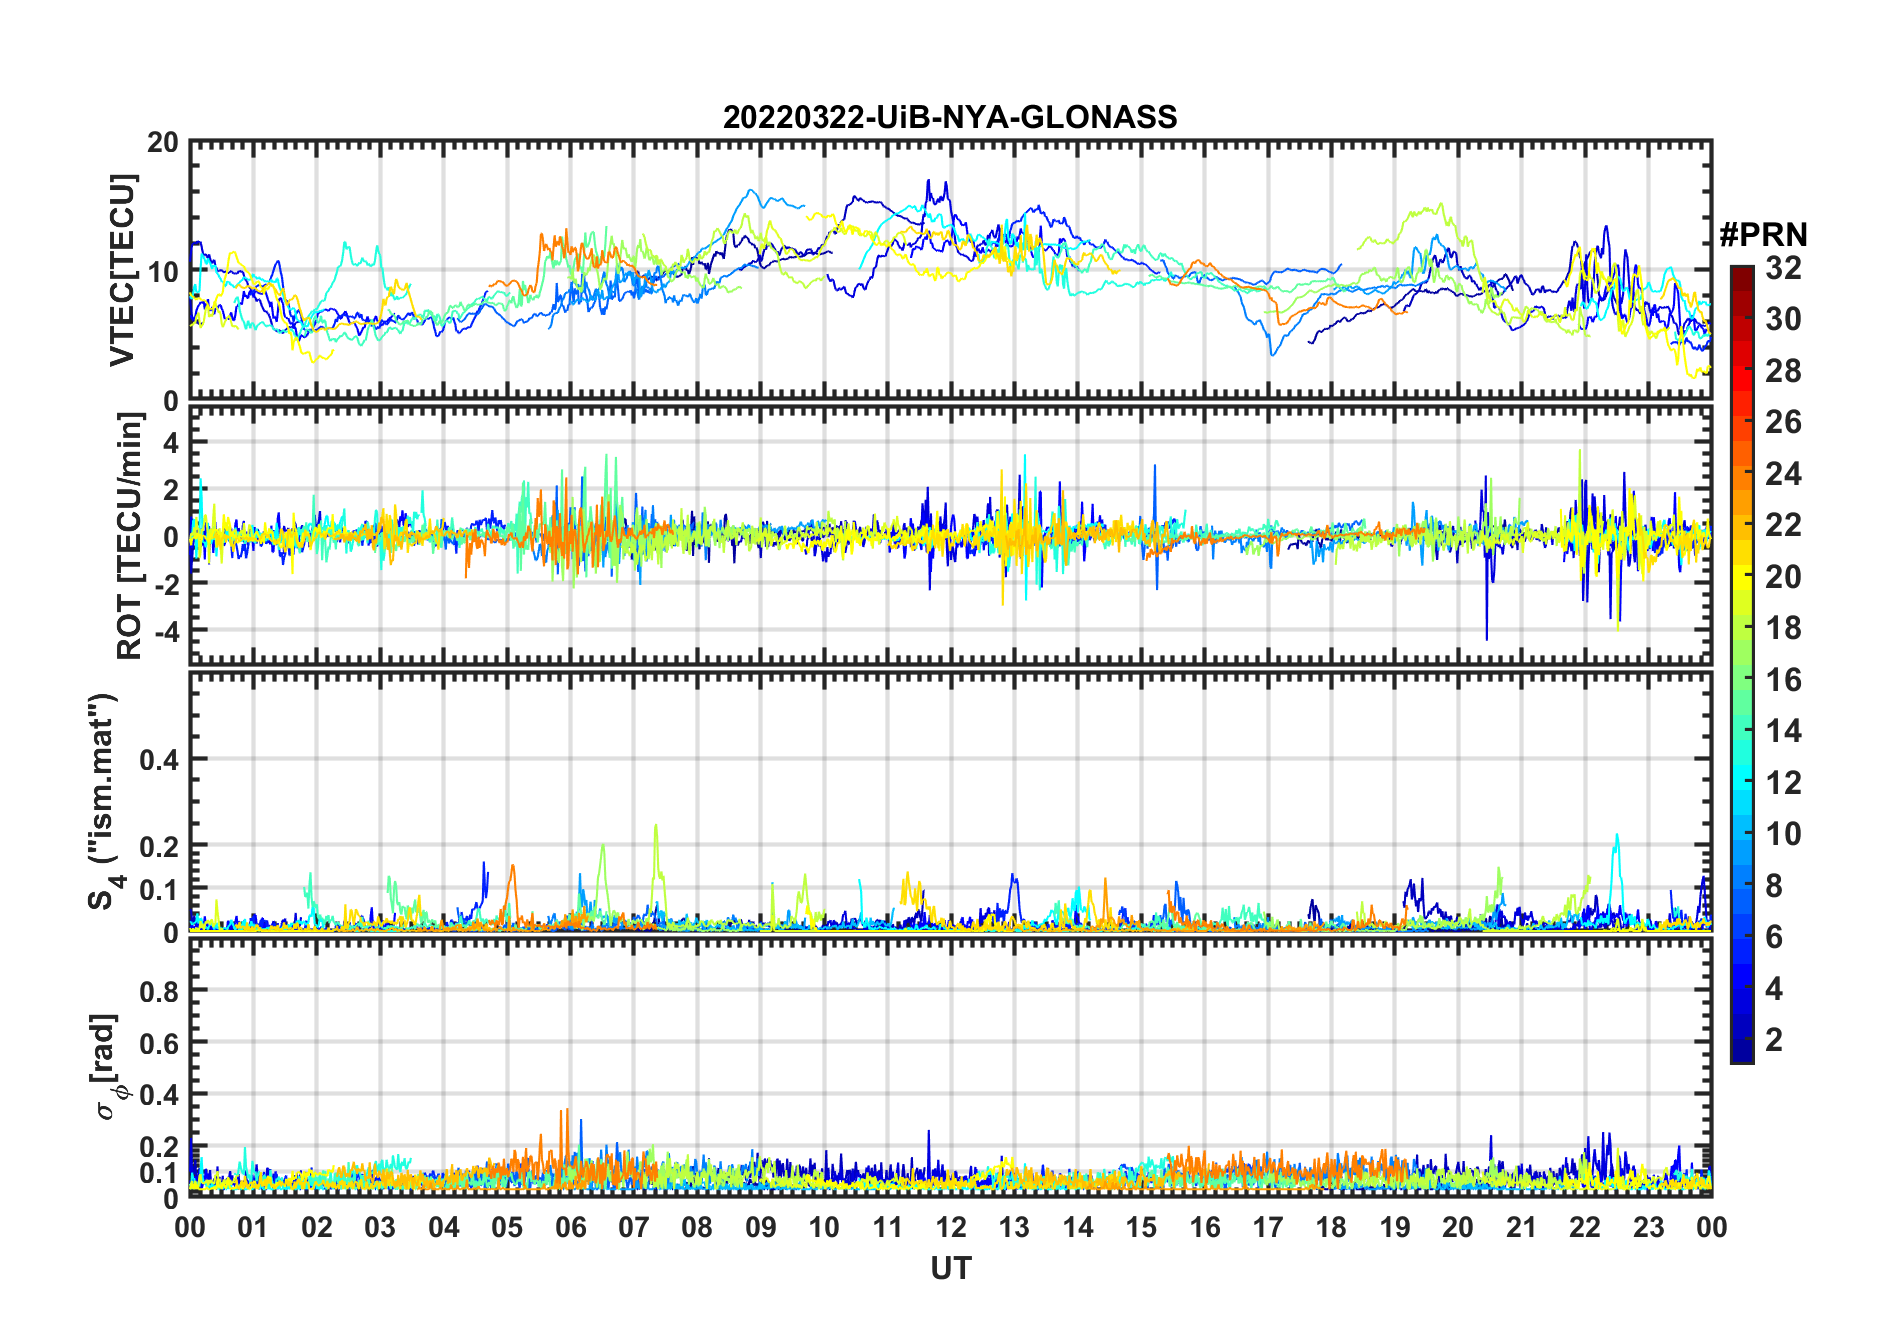The image size is (1902, 1330).
Task: Click the S4 ("ism.mat") y-axis label
Action: [x=105, y=802]
